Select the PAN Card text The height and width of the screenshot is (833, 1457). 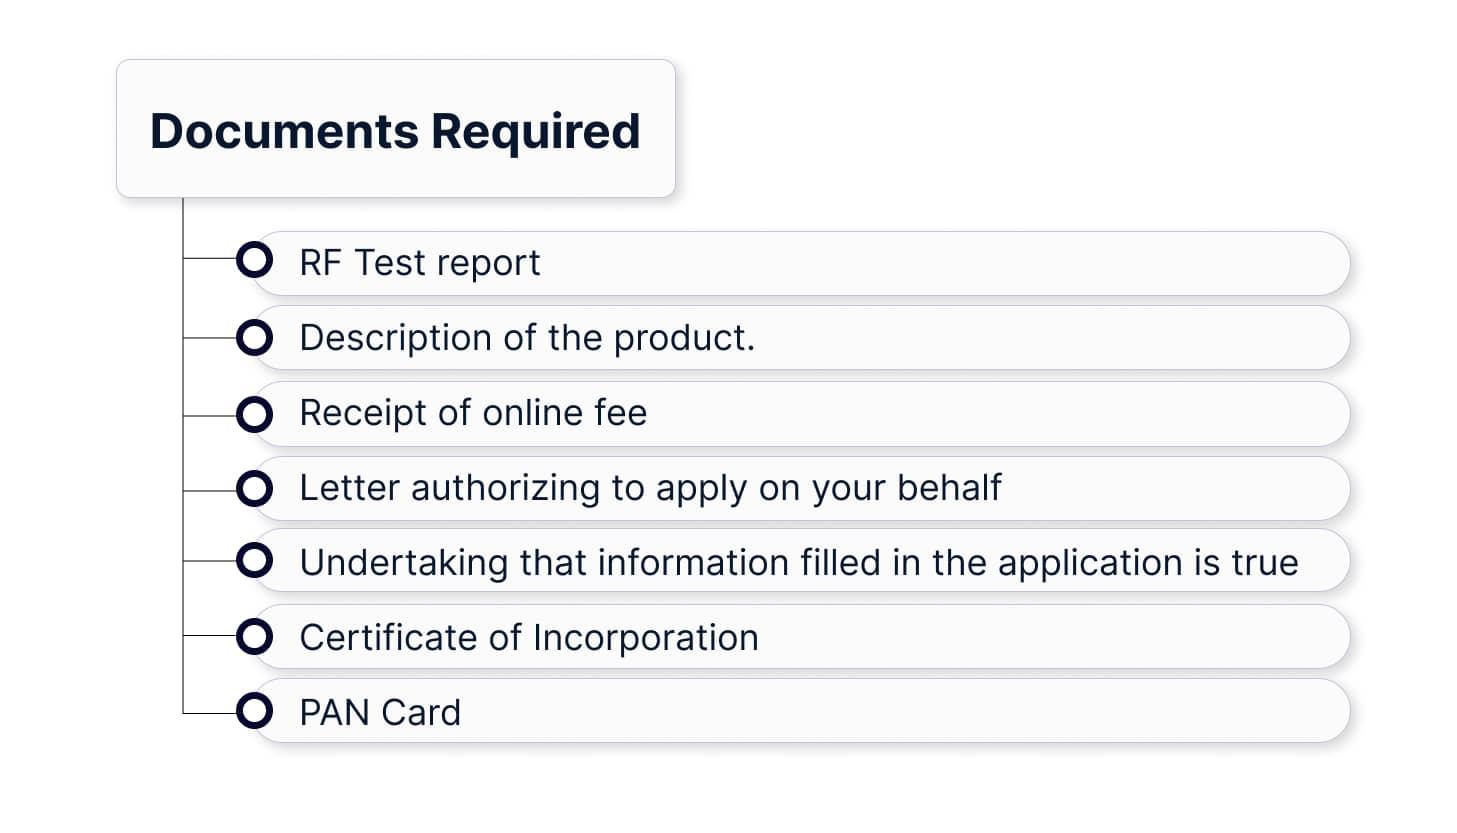coord(380,713)
